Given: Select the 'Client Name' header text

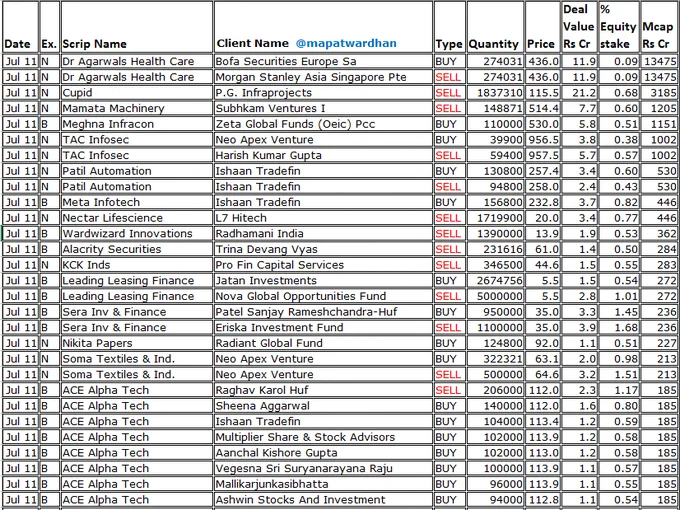Looking at the screenshot, I should (252, 43).
